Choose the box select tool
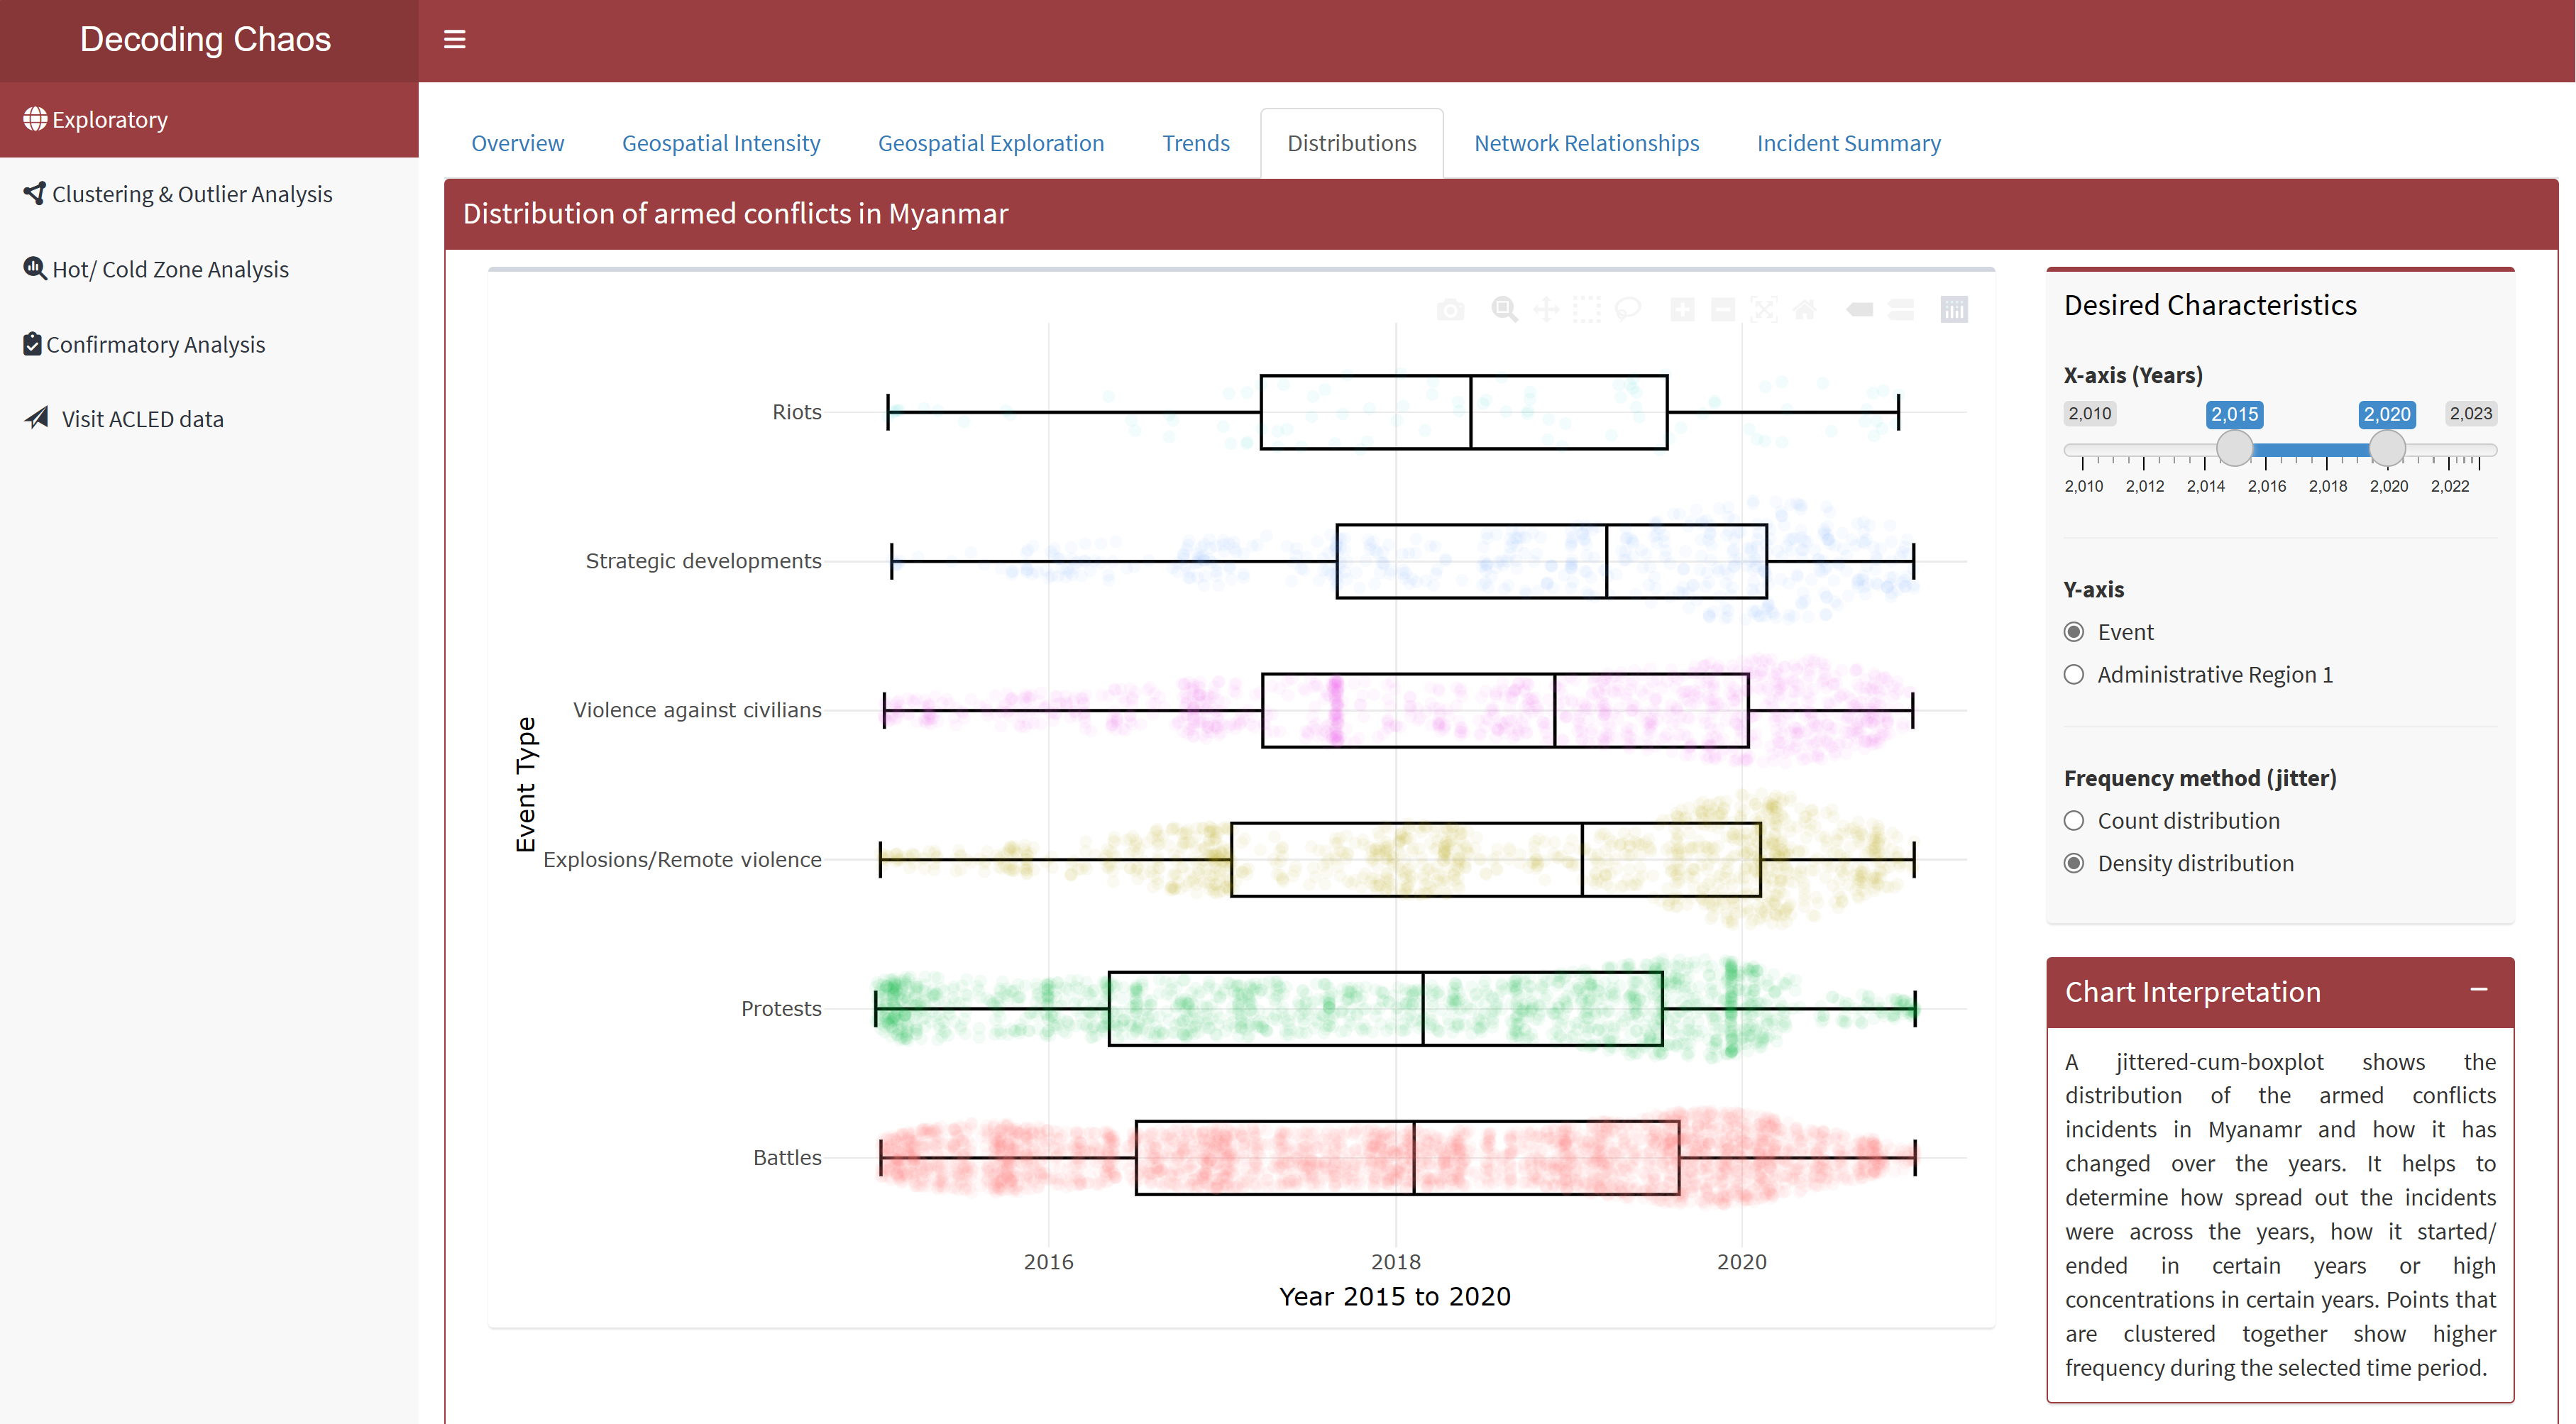The width and height of the screenshot is (2576, 1424). [1587, 310]
